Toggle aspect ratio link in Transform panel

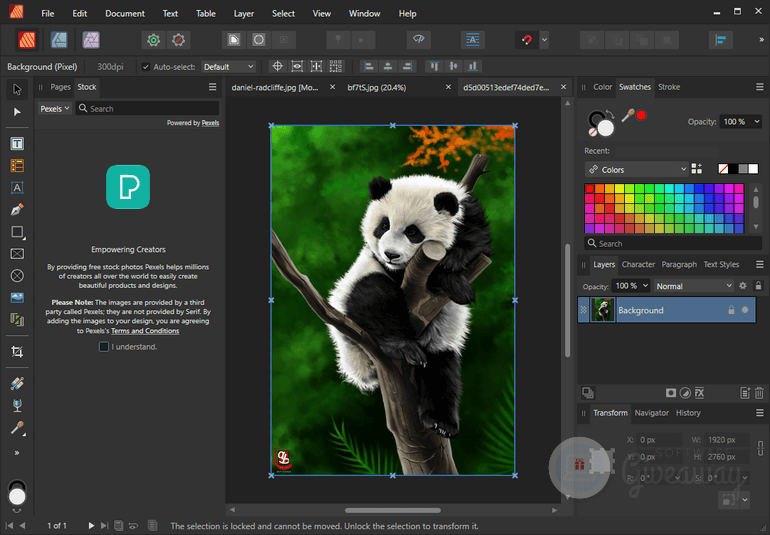(x=760, y=448)
